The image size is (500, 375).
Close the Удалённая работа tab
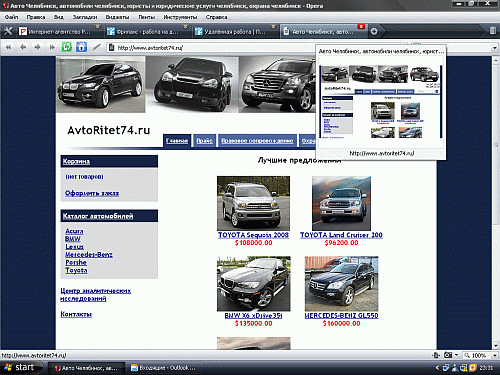click(273, 26)
